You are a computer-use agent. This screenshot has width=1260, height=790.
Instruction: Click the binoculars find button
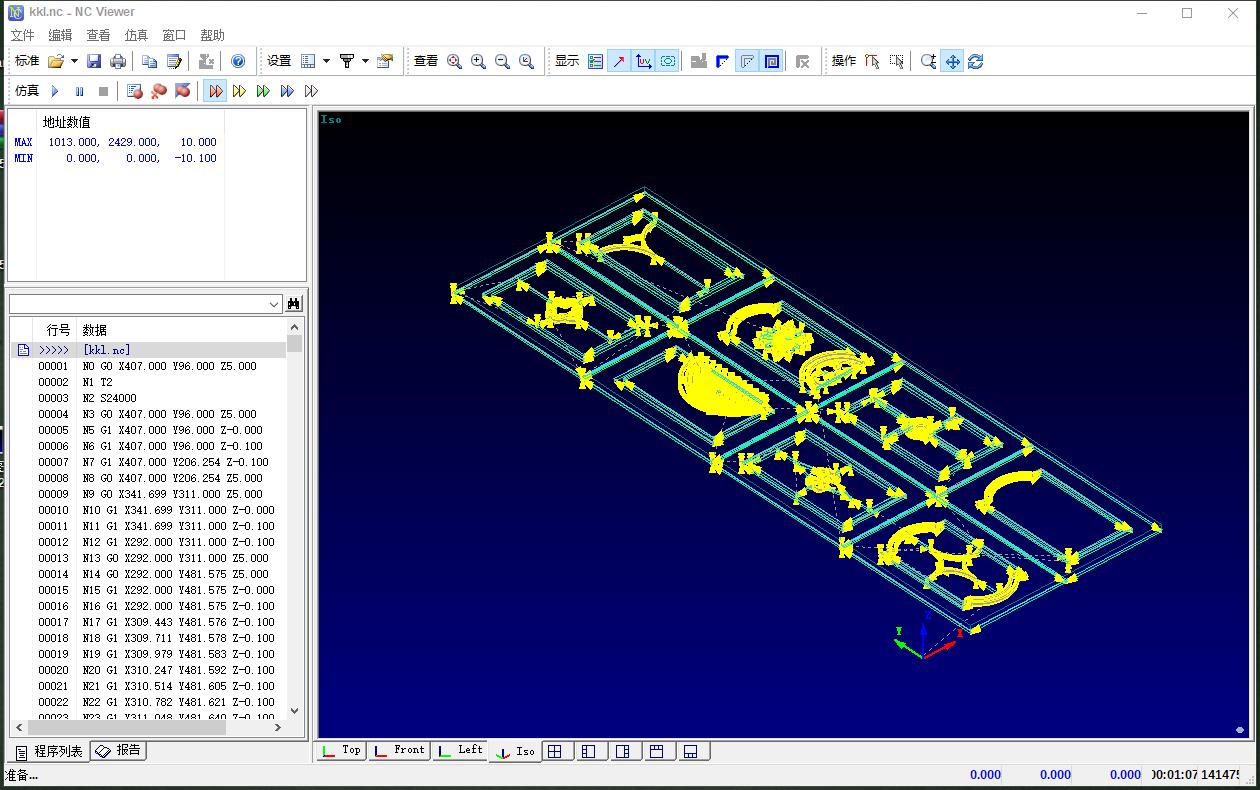(294, 303)
